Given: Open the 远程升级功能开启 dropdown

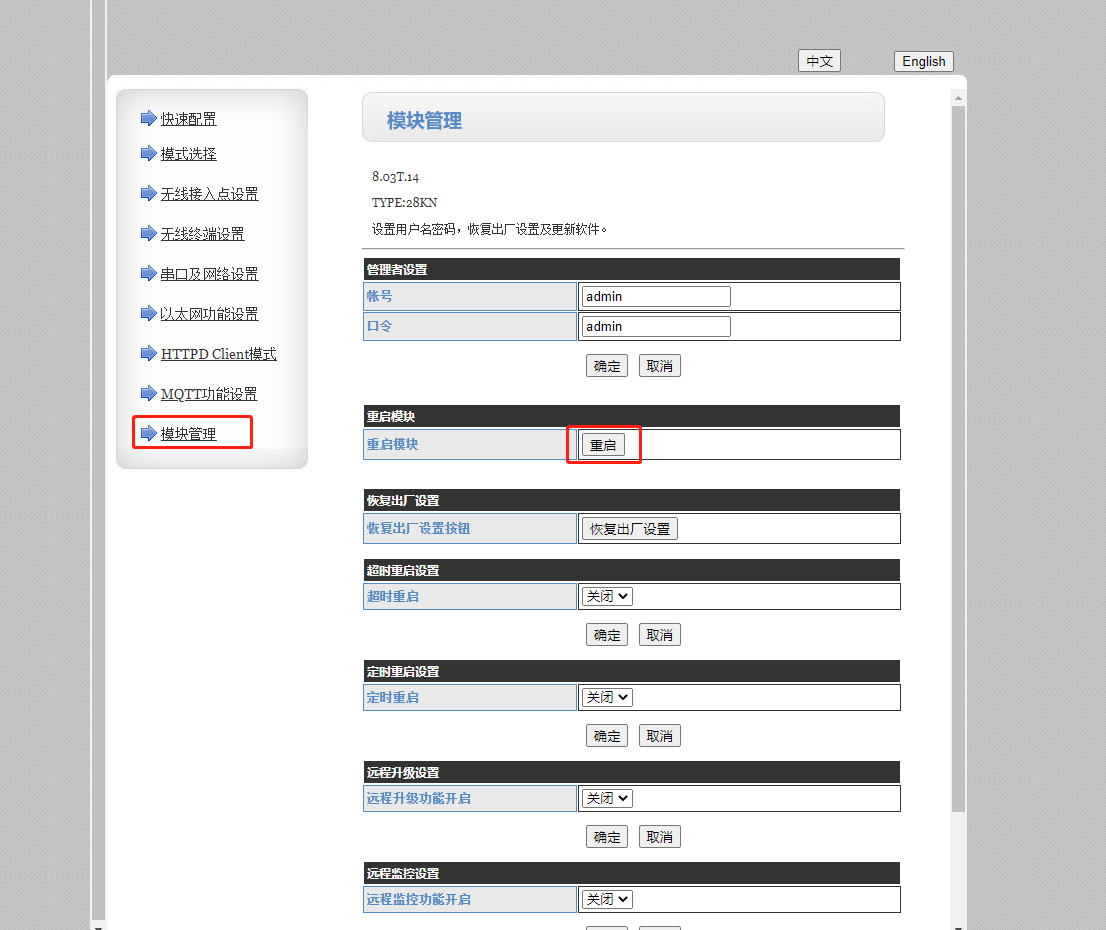Looking at the screenshot, I should 607,798.
